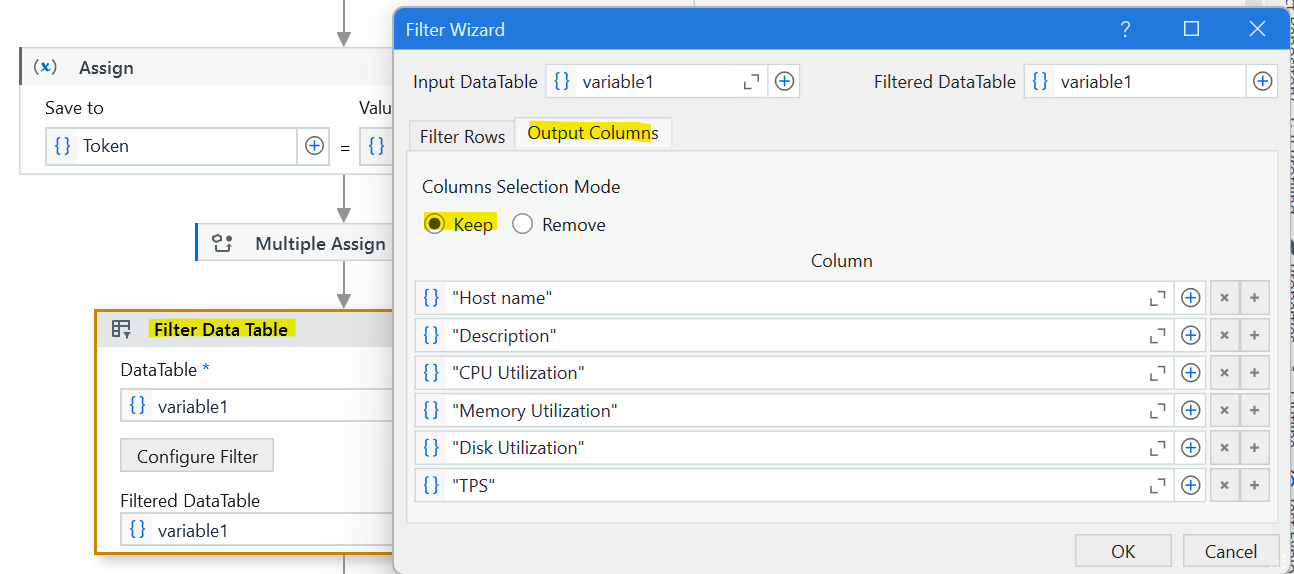Delete the "Disk Utilization" column row
The height and width of the screenshot is (574, 1294).
point(1224,448)
